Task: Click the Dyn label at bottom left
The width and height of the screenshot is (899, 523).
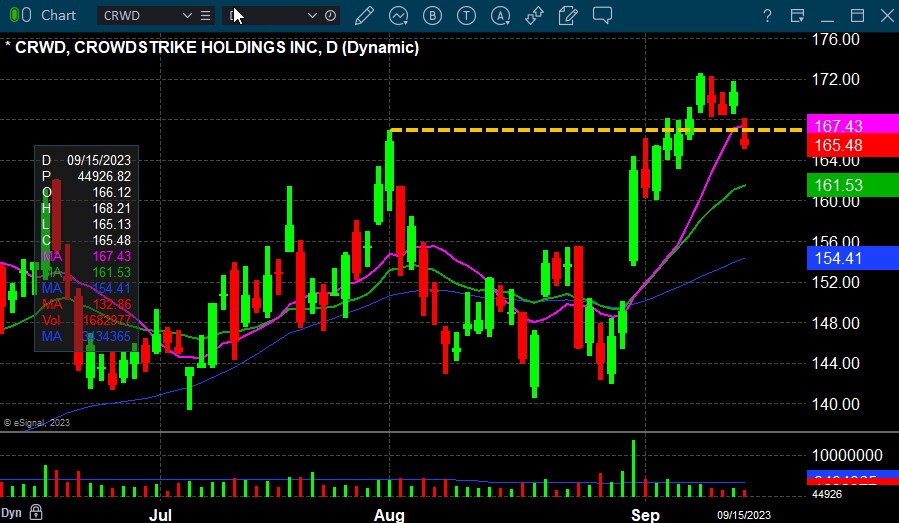Action: [11, 512]
